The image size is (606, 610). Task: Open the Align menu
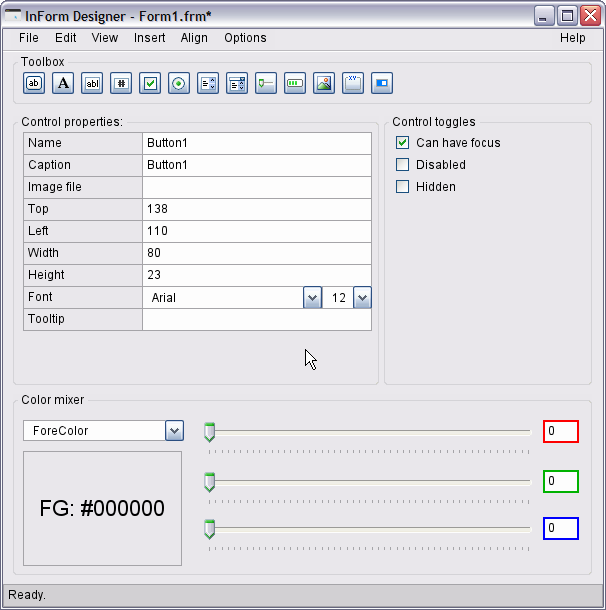[194, 38]
